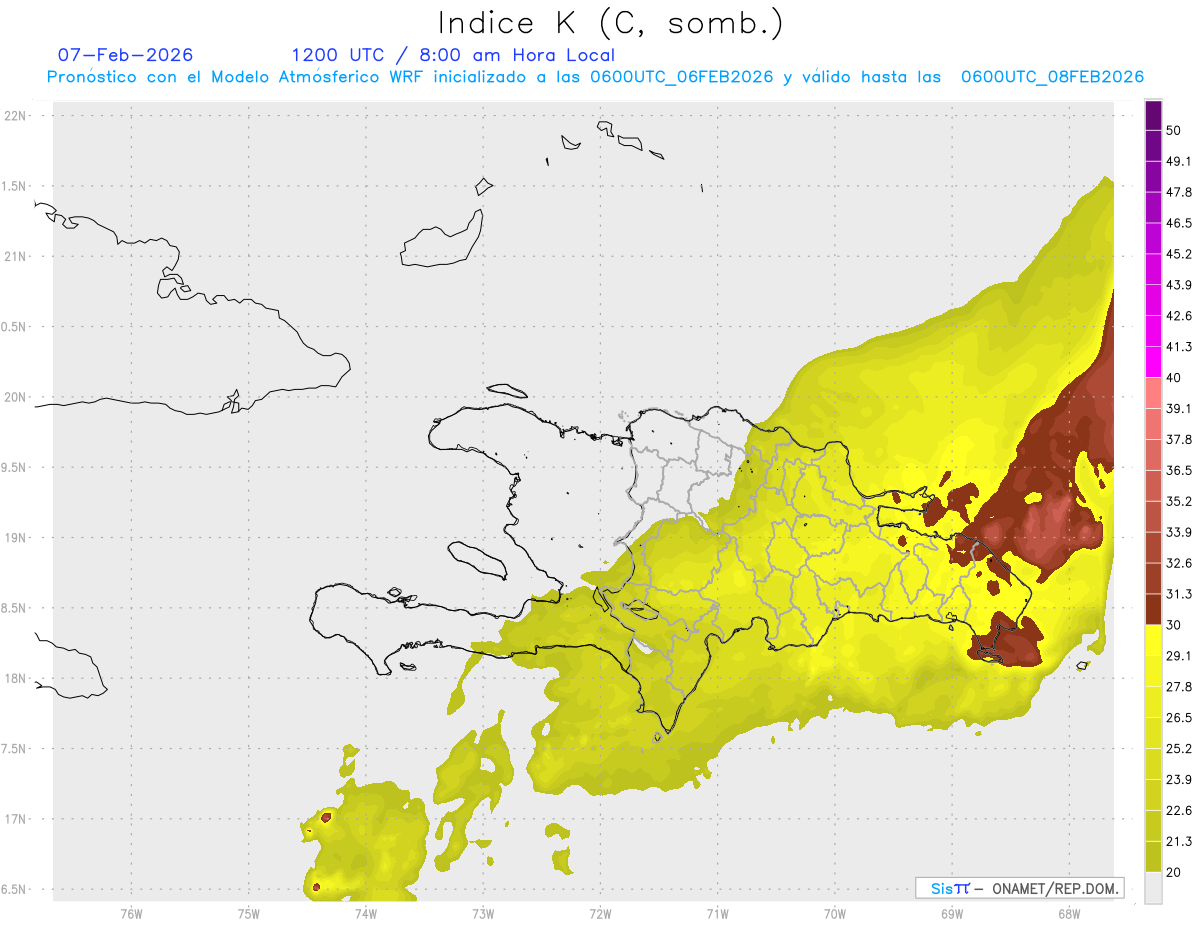This screenshot has height=927, width=1200.
Task: Click the '19N' latitude label
Action: click(17, 538)
